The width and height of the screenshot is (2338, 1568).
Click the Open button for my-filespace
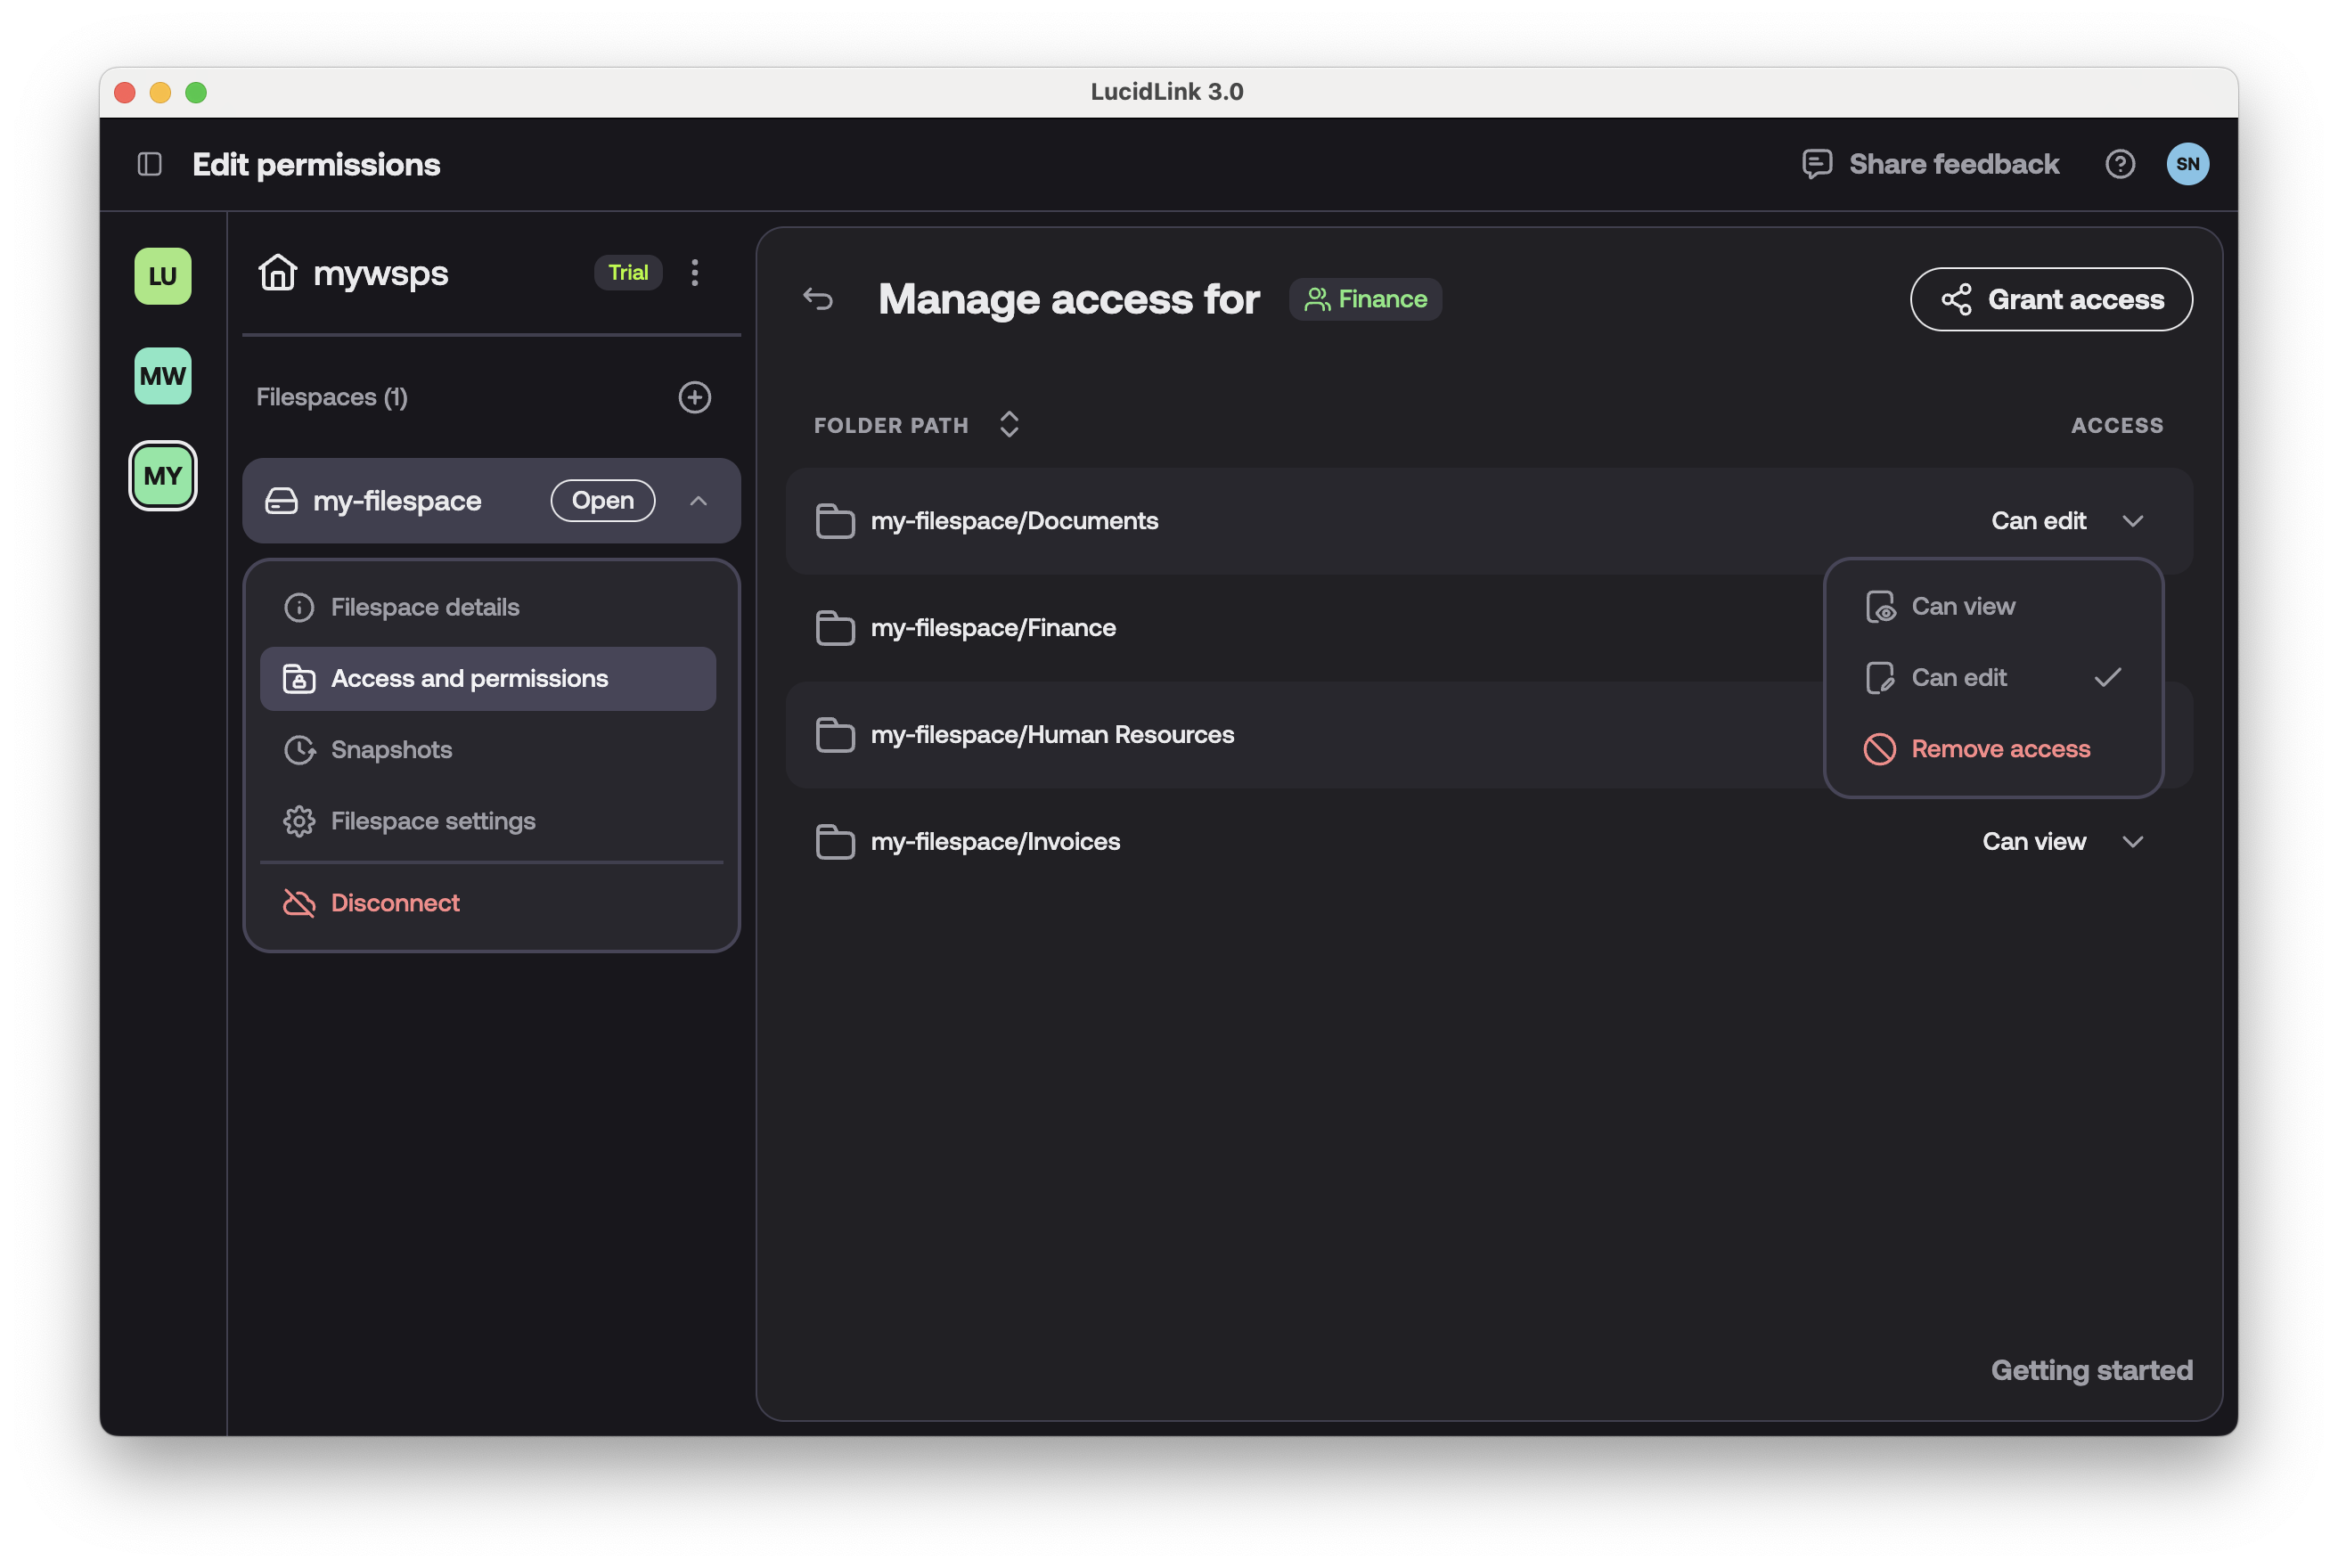603,500
